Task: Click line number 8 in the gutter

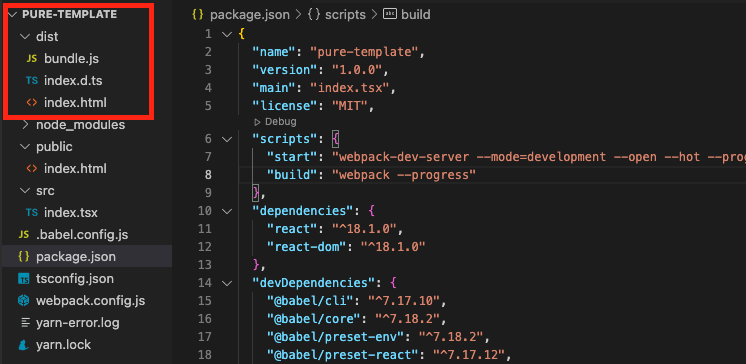Action: point(208,175)
